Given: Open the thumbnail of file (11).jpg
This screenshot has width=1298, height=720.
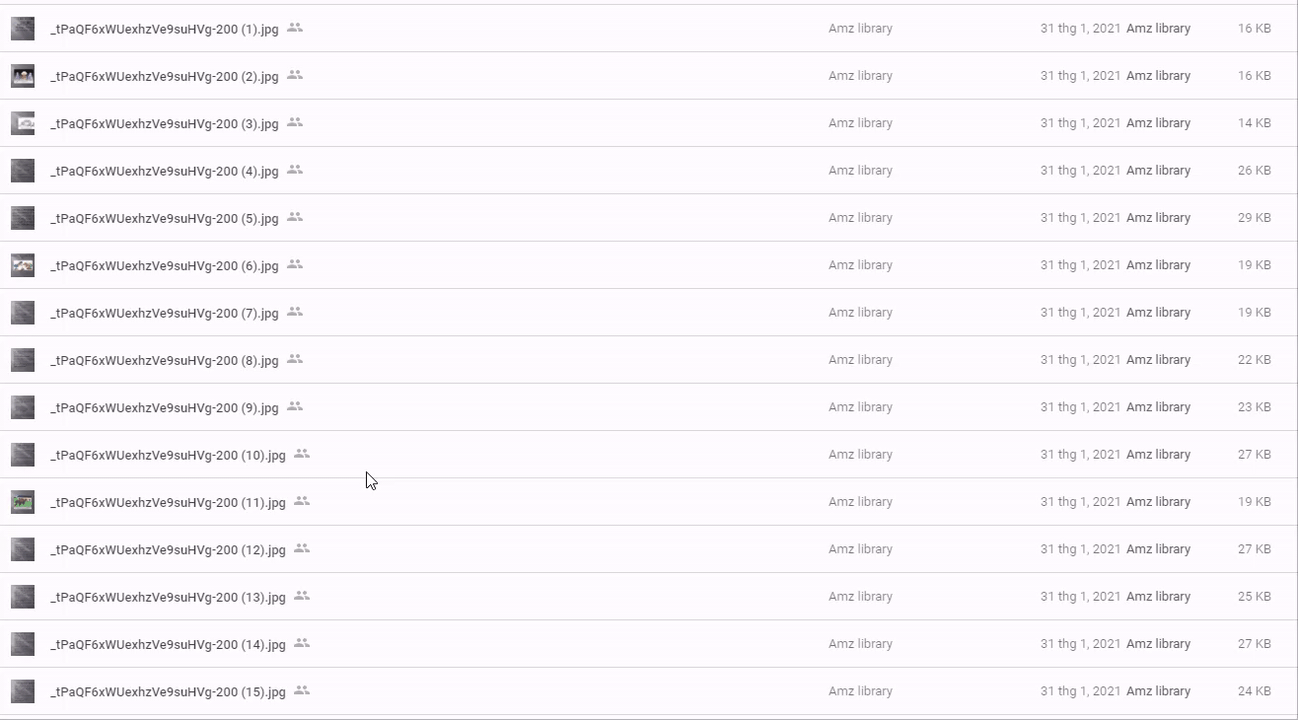Looking at the screenshot, I should click(x=23, y=502).
